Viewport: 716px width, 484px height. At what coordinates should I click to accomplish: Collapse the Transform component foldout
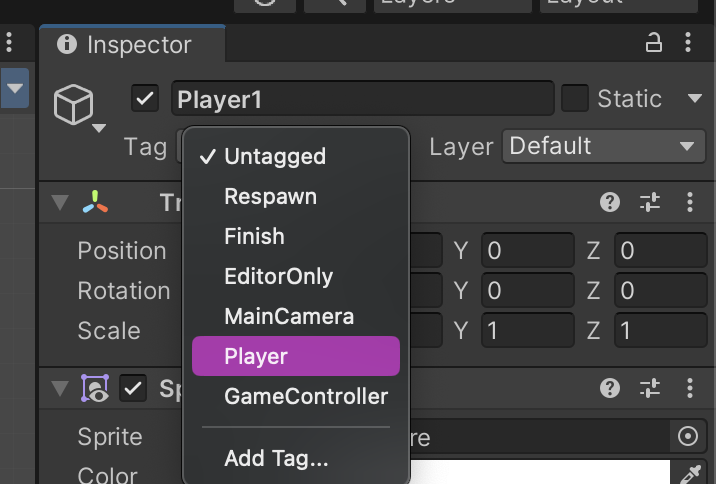60,202
